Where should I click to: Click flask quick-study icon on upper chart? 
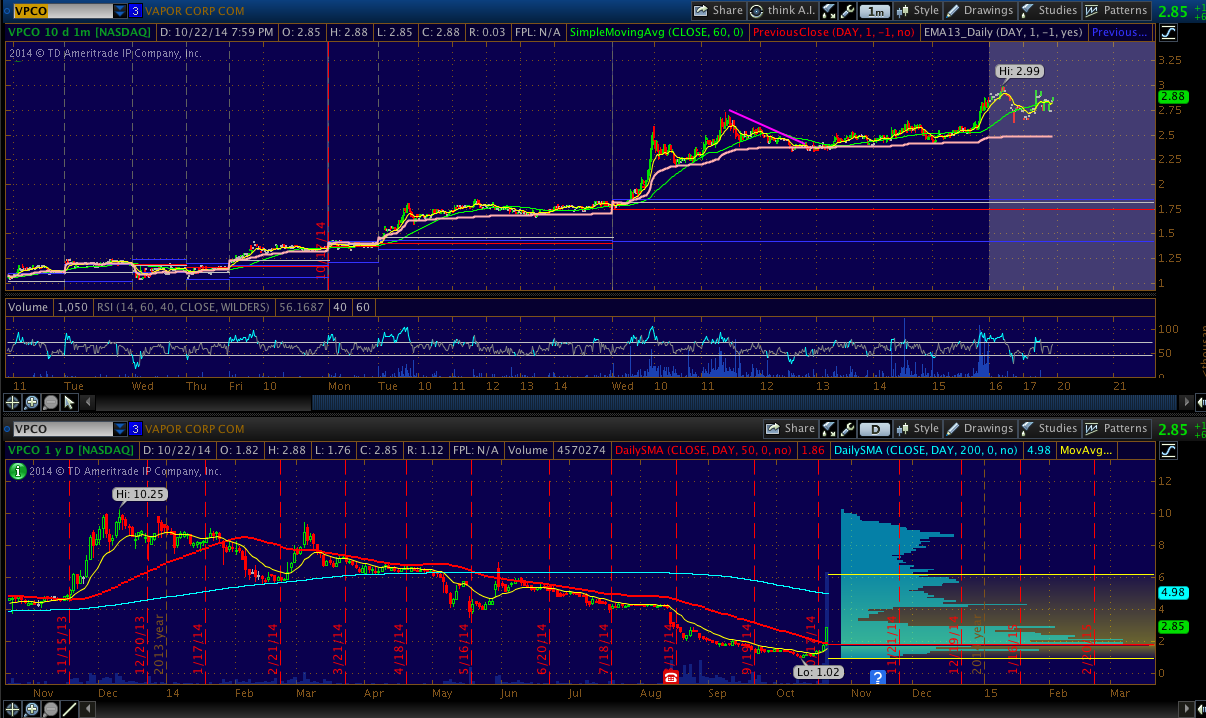[x=830, y=10]
